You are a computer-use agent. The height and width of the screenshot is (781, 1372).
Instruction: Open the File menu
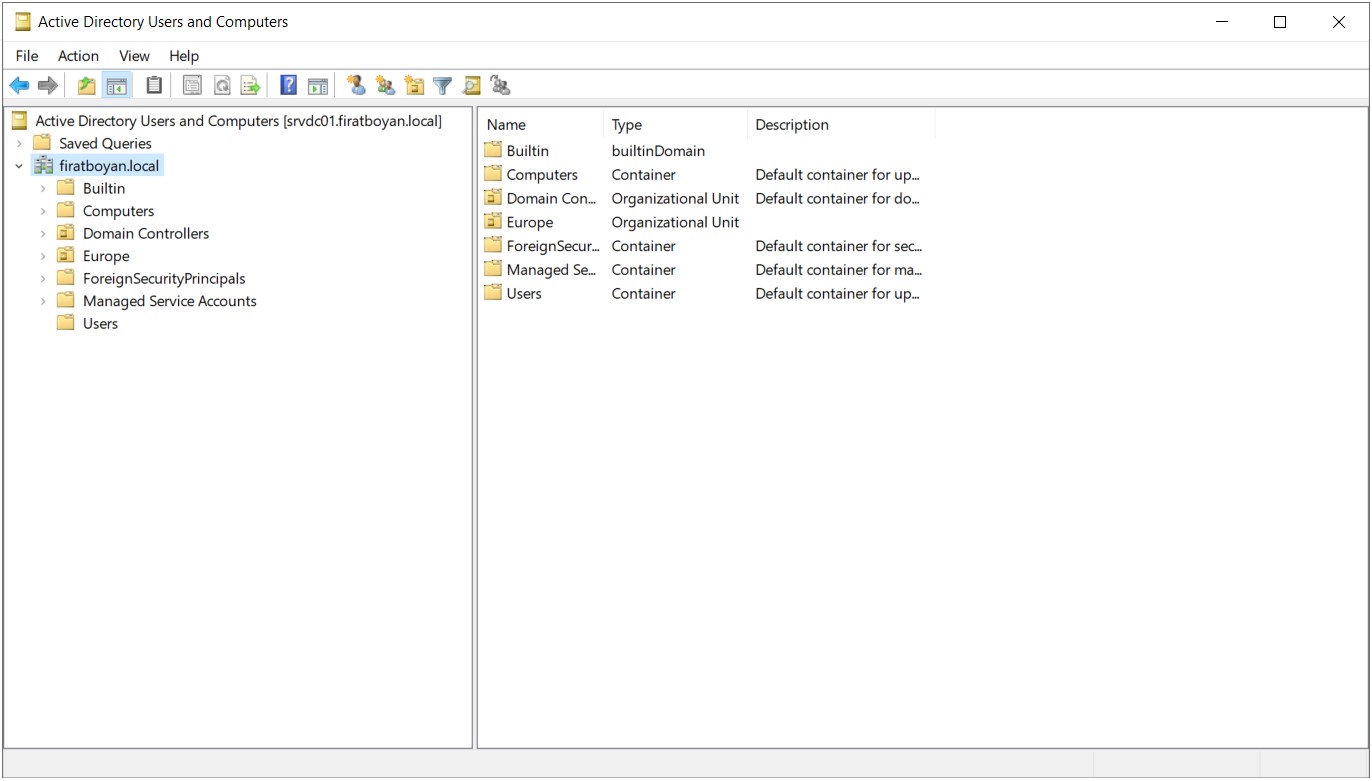pyautogui.click(x=27, y=56)
